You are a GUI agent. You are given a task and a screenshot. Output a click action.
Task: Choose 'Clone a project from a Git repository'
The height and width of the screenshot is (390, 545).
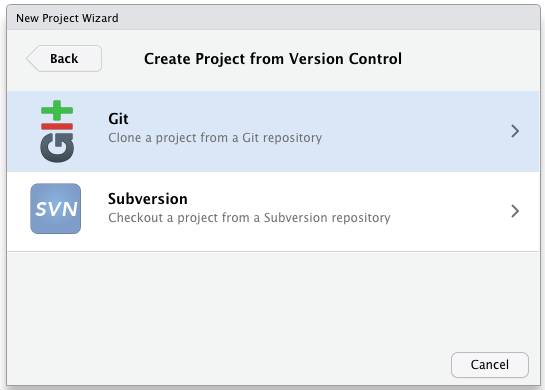(x=215, y=138)
